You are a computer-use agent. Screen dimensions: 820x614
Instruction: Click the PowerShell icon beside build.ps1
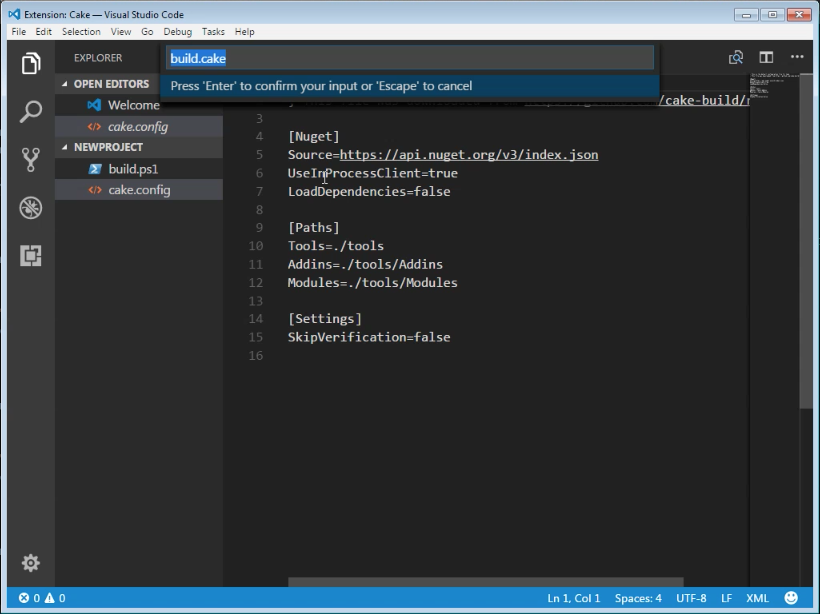[95, 169]
